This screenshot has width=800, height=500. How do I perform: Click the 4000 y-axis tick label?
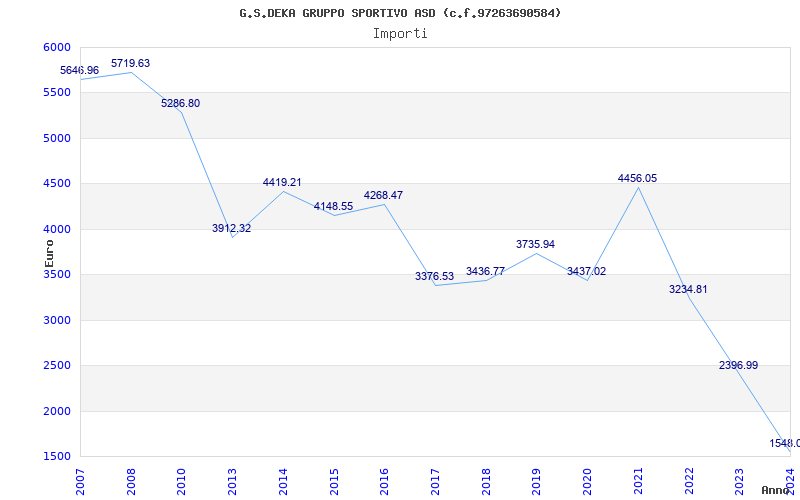[57, 229]
